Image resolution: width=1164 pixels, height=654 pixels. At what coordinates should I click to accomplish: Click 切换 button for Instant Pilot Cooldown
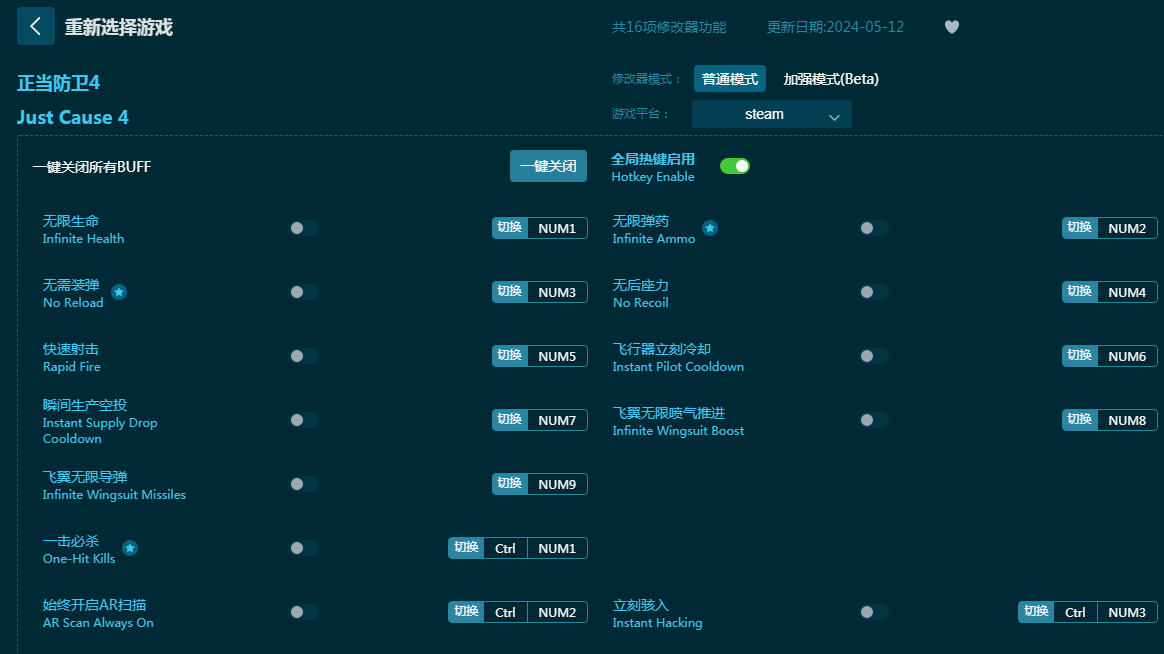(x=1080, y=356)
